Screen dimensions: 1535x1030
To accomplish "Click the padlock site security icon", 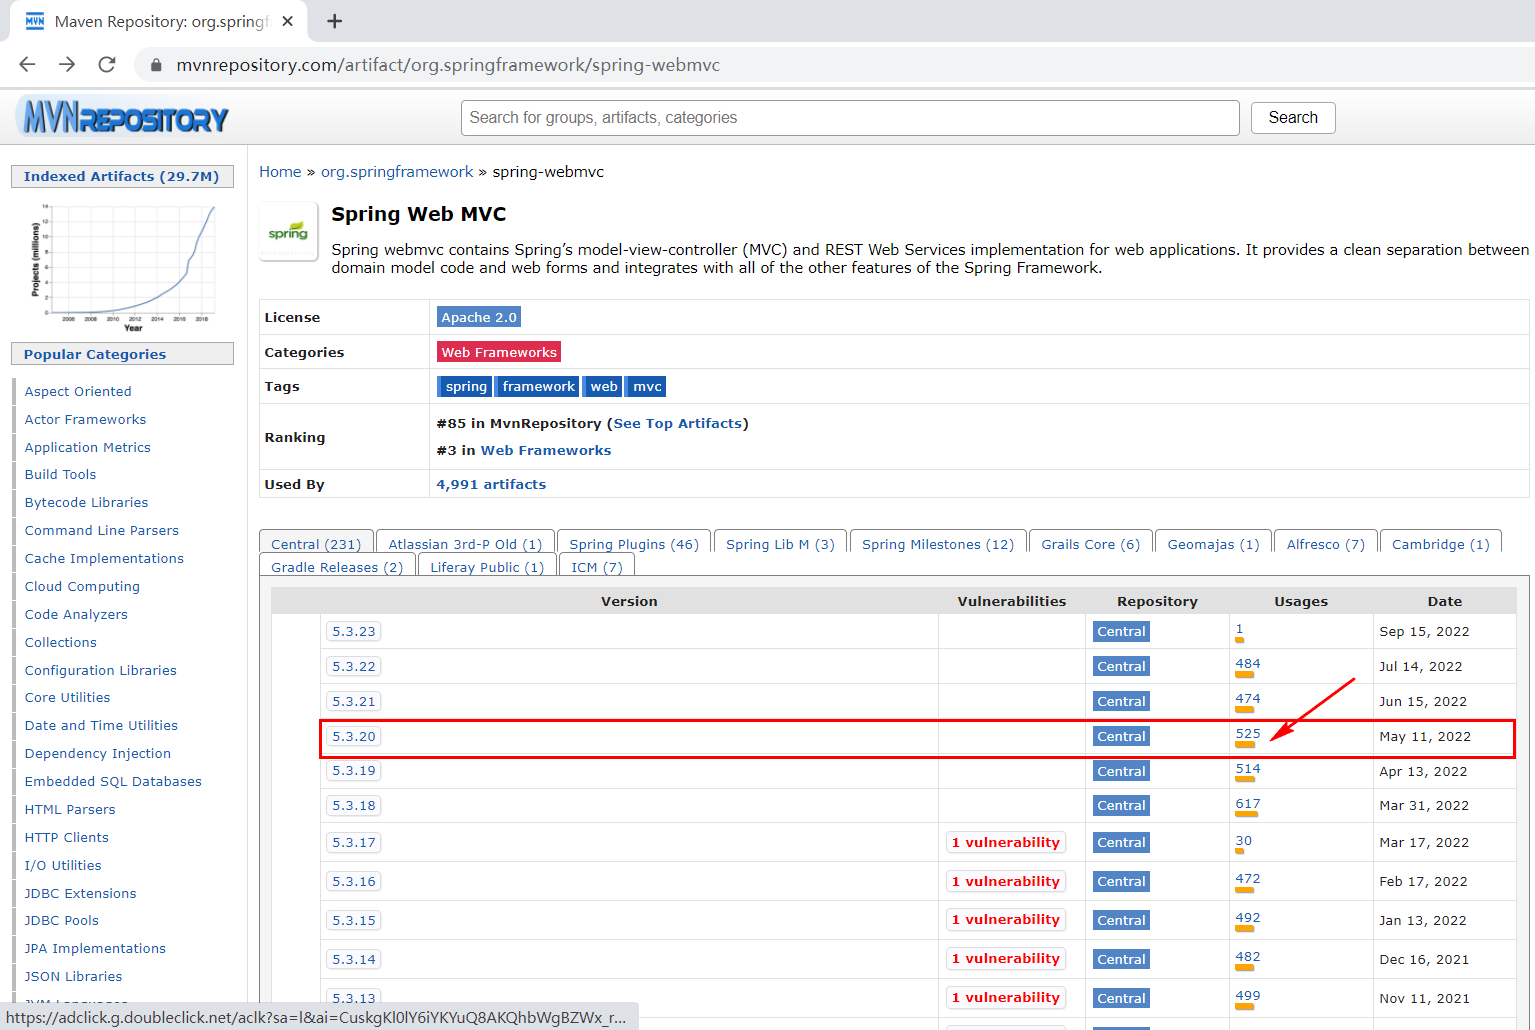I will click(155, 65).
